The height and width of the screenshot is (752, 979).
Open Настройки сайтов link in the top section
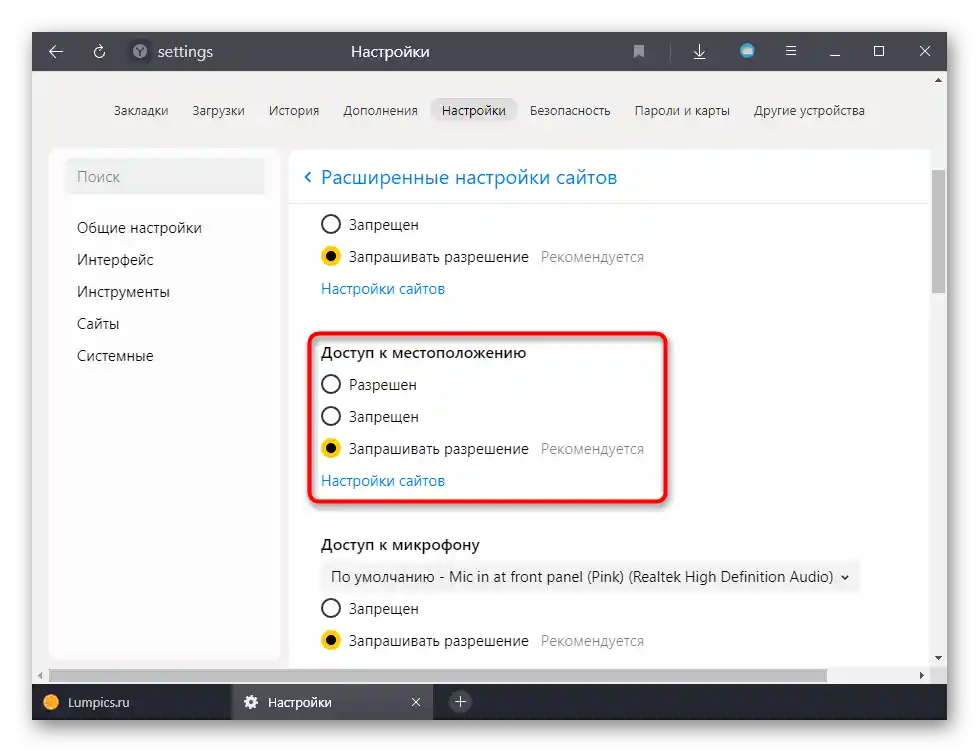click(383, 289)
